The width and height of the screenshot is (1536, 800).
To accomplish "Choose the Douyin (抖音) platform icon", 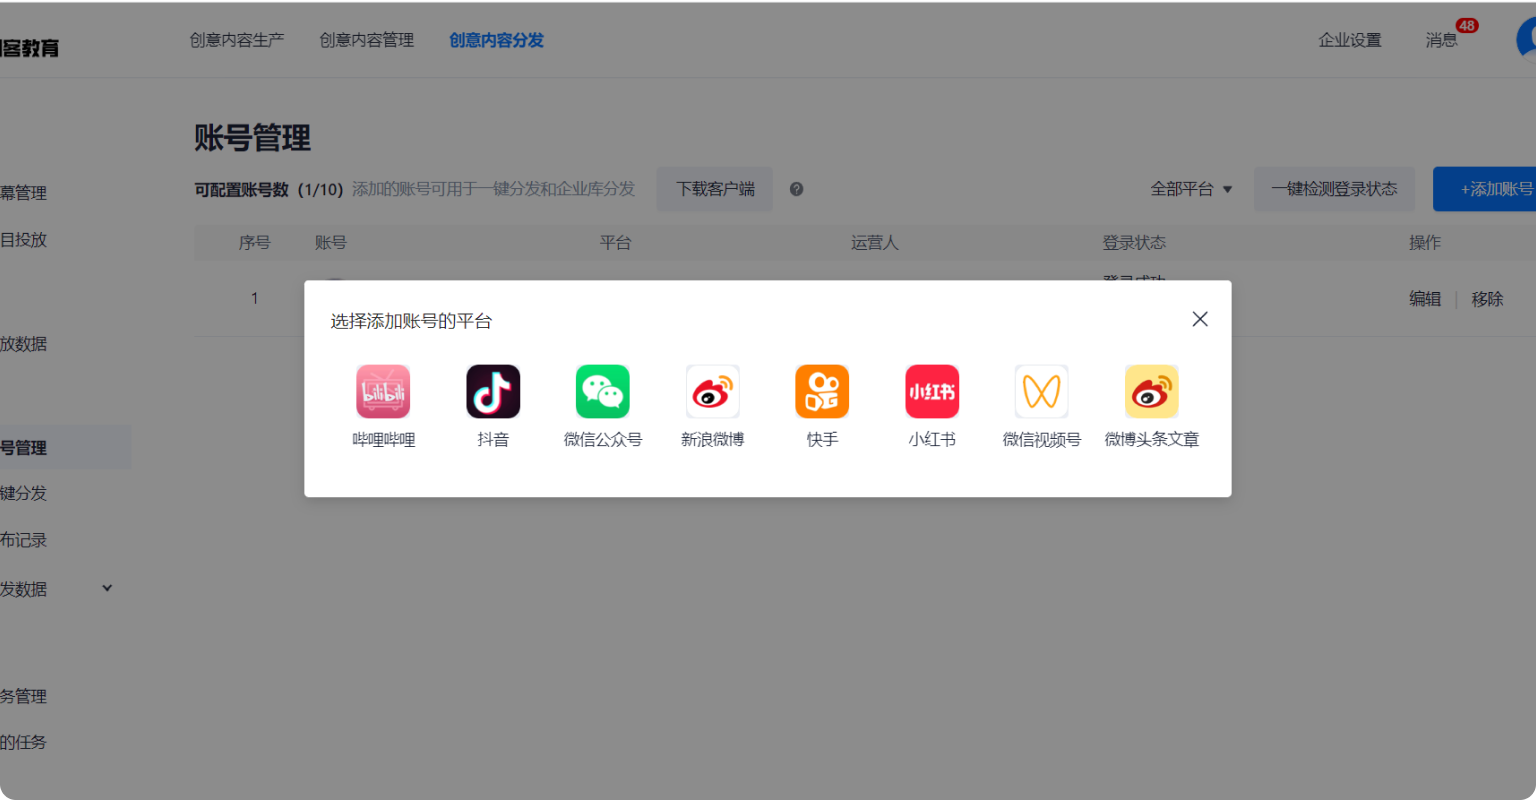I will pyautogui.click(x=493, y=392).
